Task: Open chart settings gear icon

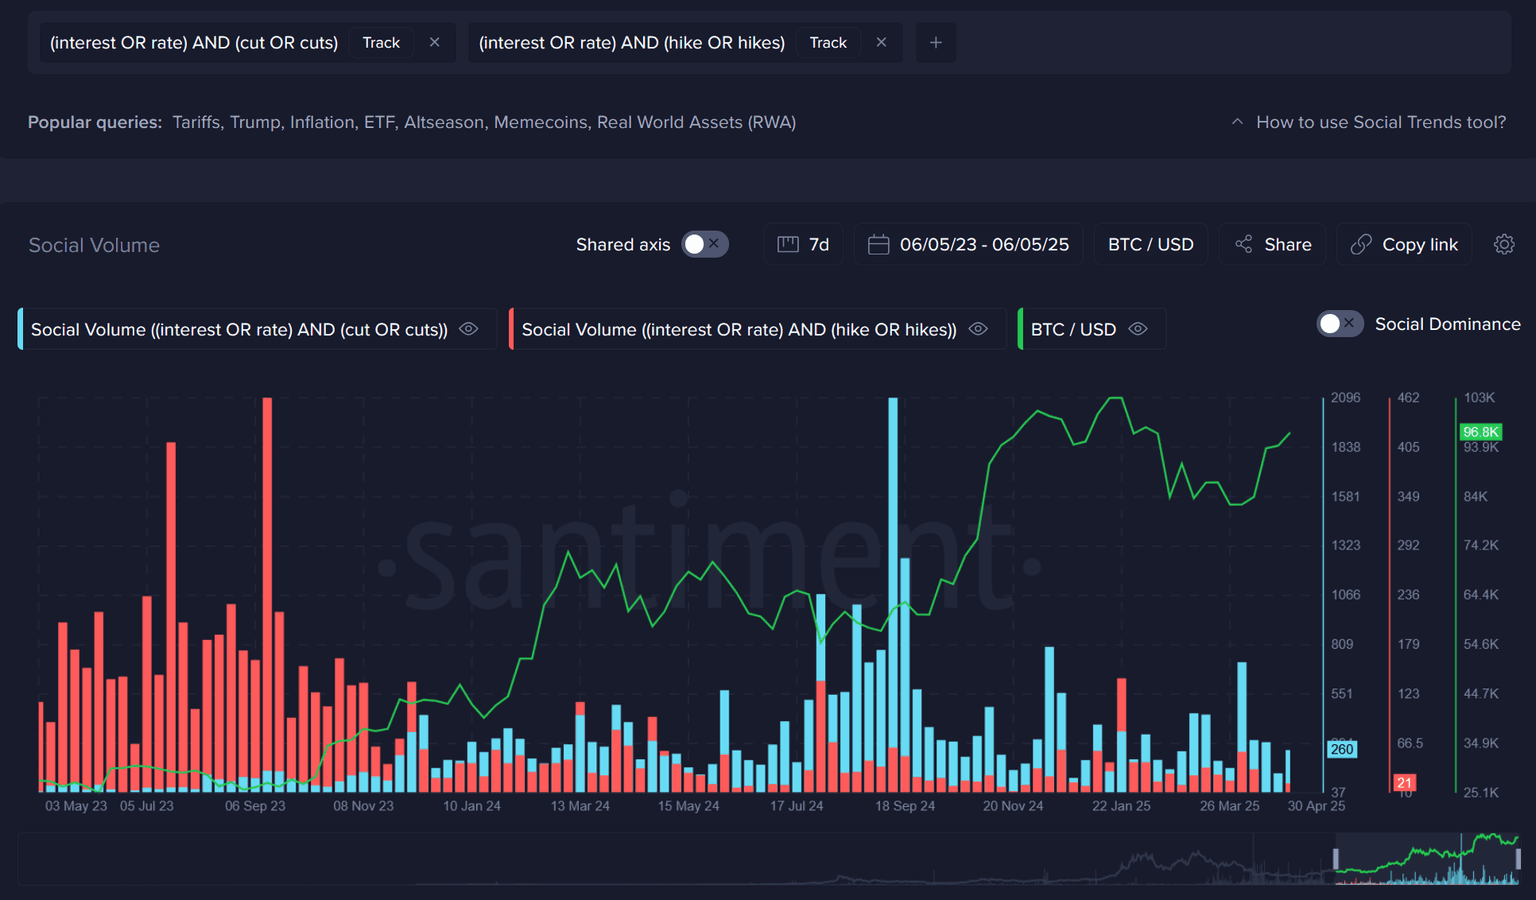Action: coord(1504,244)
